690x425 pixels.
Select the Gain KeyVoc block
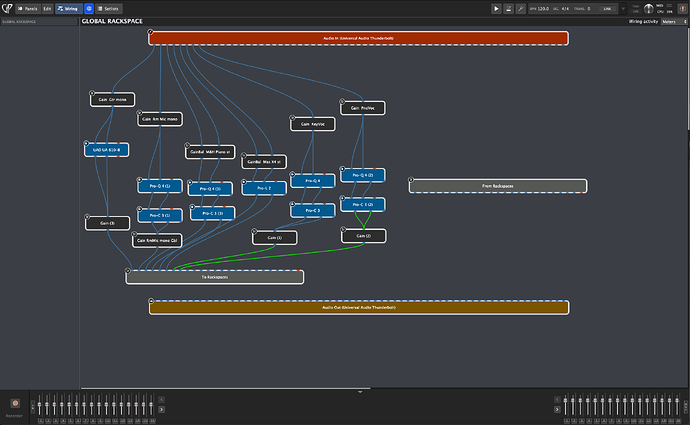[312, 124]
